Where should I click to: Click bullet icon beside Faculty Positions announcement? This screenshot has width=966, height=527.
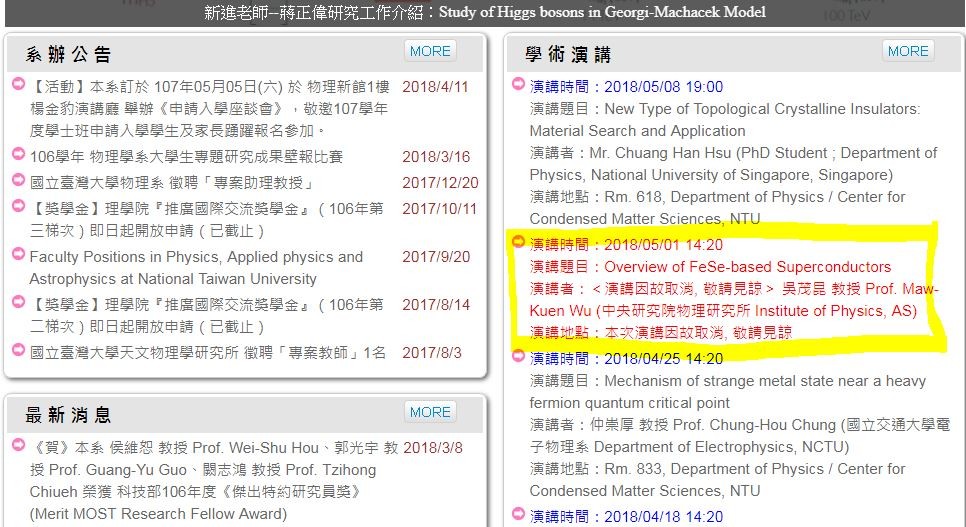coord(19,255)
